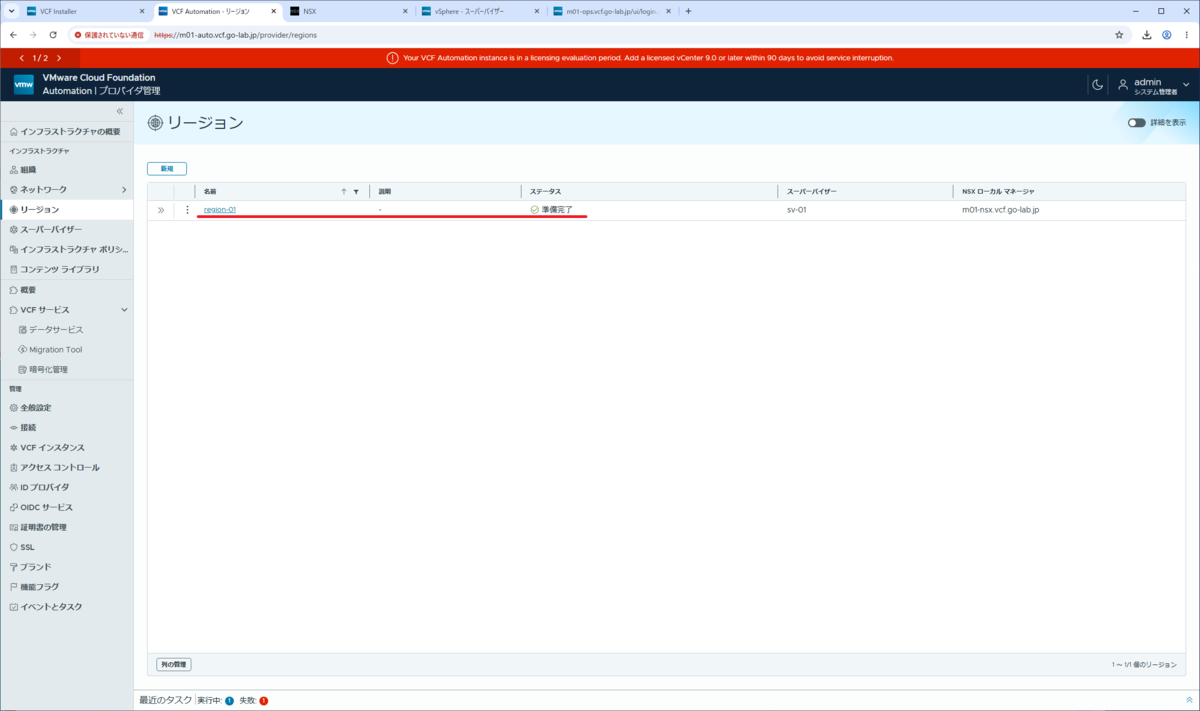Click the browser back button

[x=13, y=34]
